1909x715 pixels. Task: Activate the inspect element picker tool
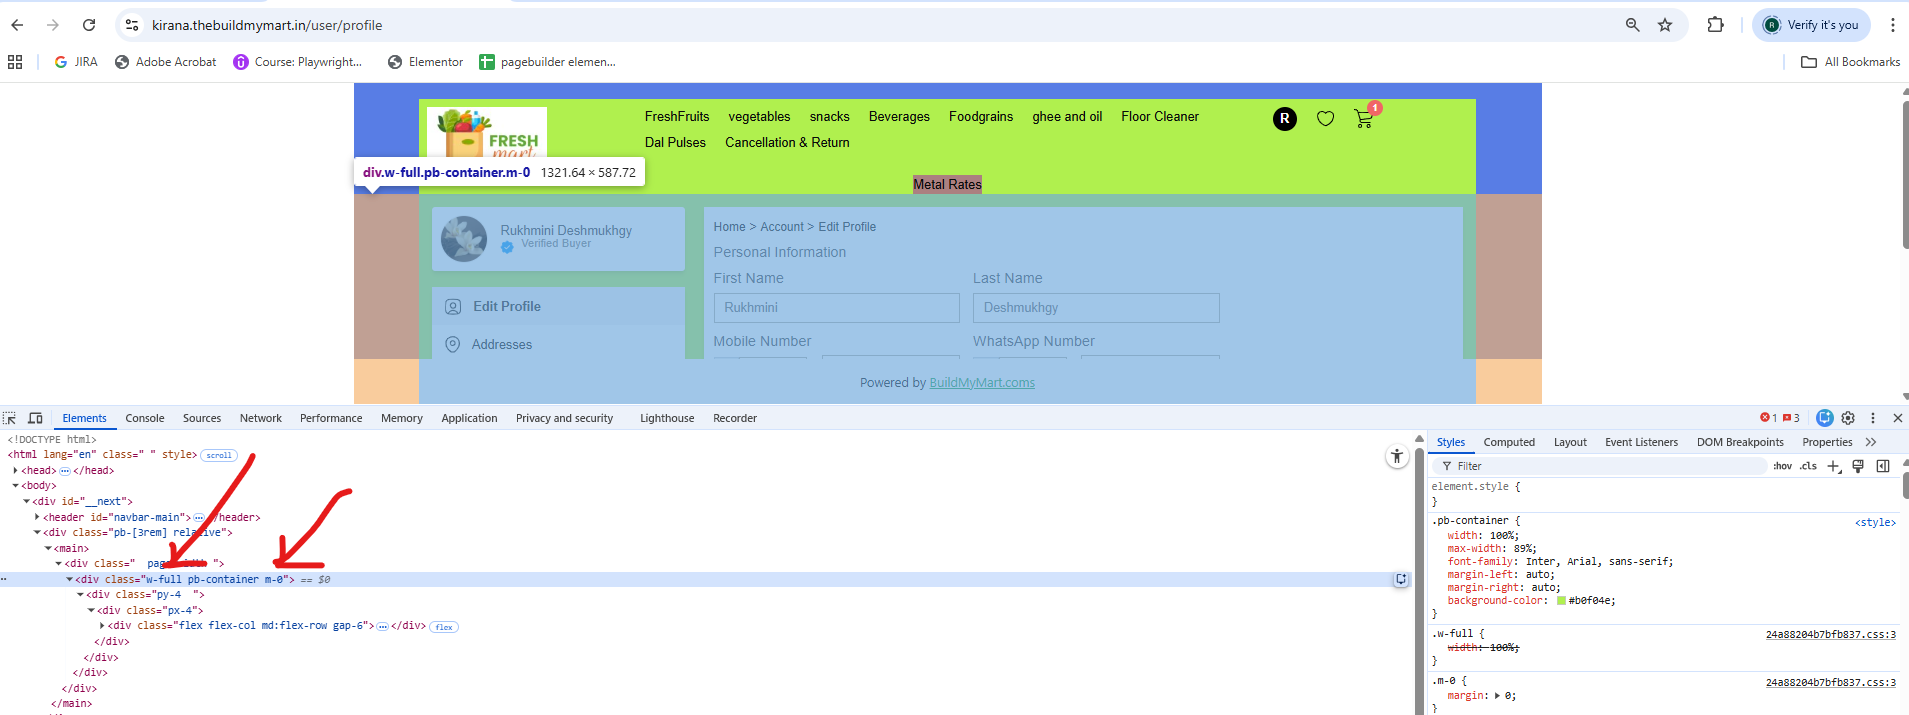10,418
